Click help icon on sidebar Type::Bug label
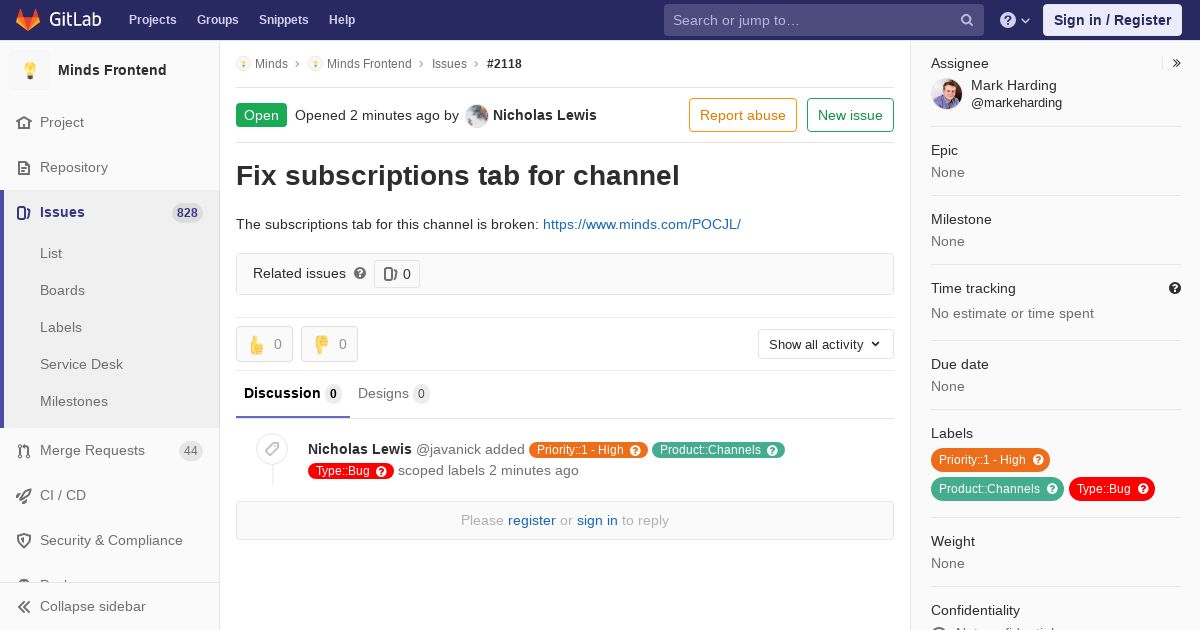Screen dimensions: 1200x630 point(1143,489)
